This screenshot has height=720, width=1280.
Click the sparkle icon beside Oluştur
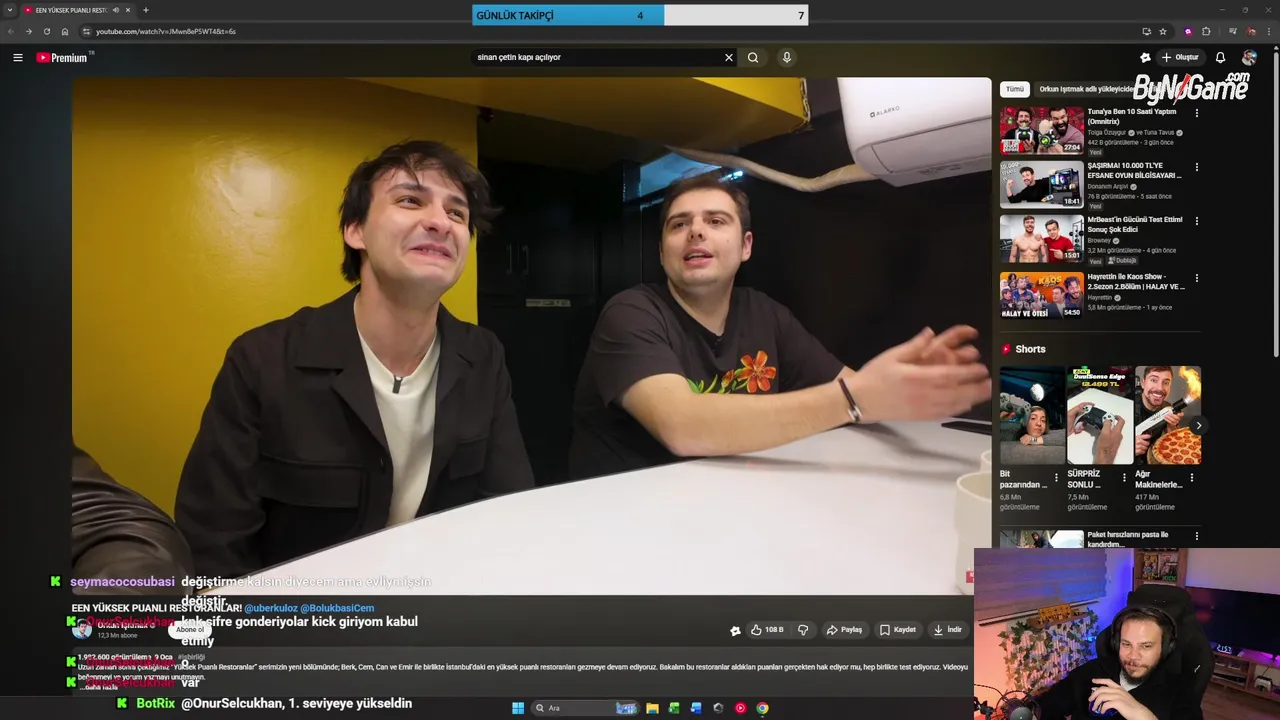pyautogui.click(x=1145, y=58)
